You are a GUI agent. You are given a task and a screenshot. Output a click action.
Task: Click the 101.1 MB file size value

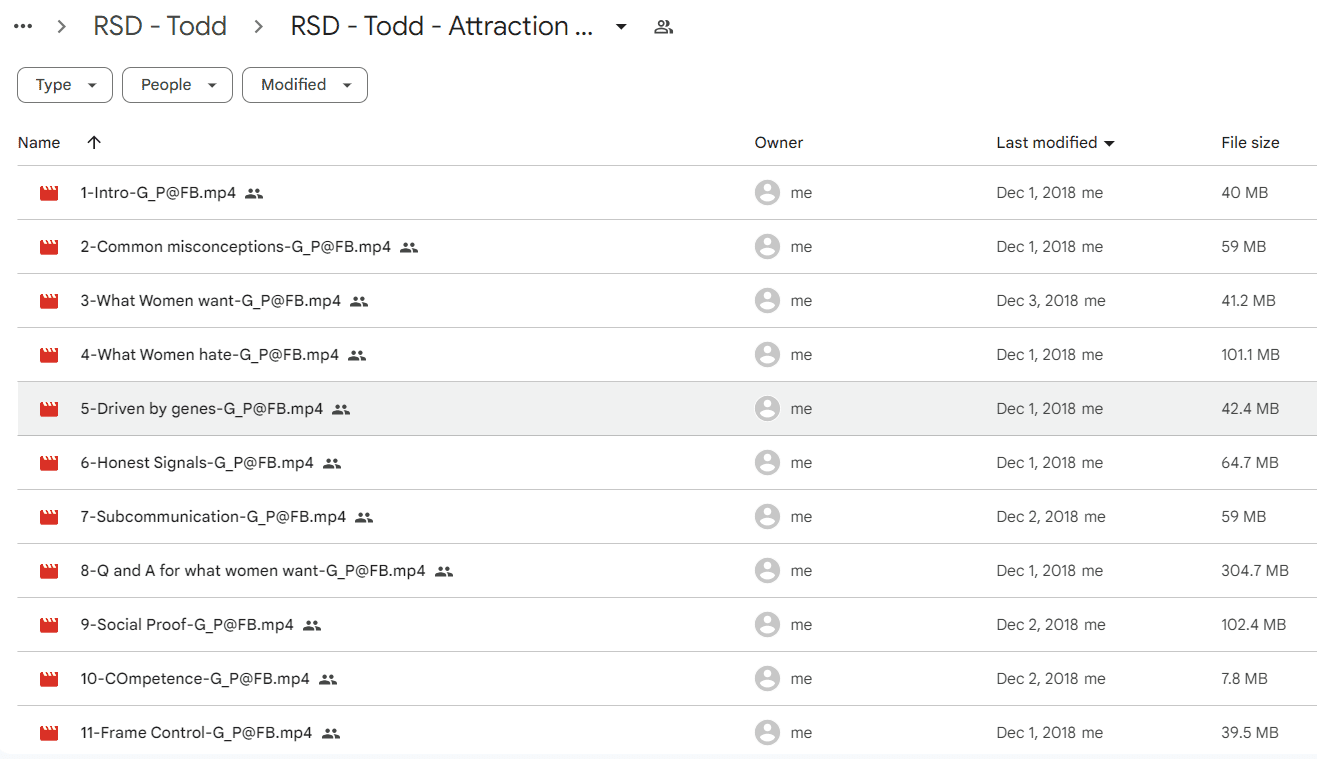tap(1250, 355)
